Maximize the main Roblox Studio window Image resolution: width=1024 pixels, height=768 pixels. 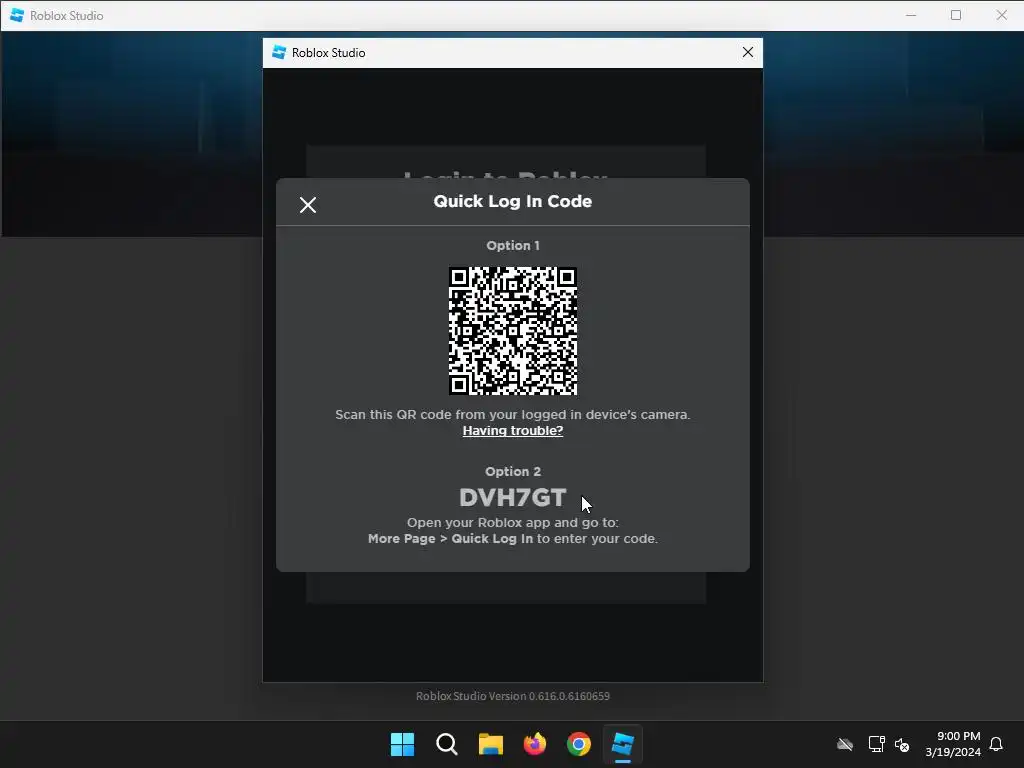tap(956, 15)
